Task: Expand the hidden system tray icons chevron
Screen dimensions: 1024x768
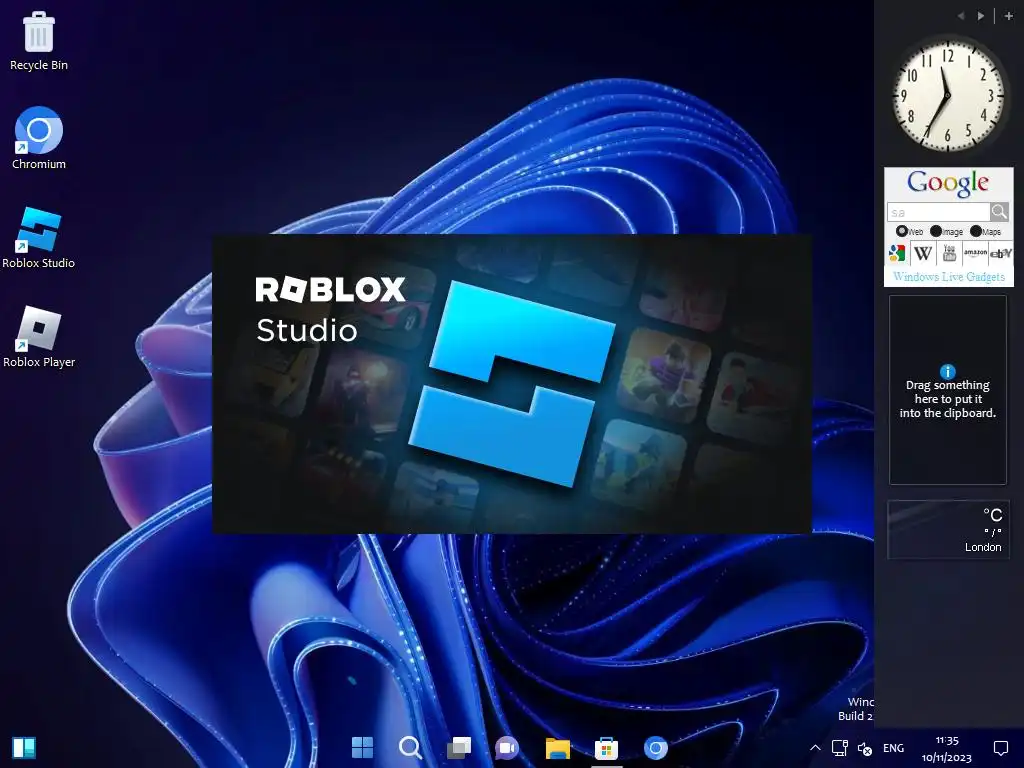Action: click(x=815, y=748)
